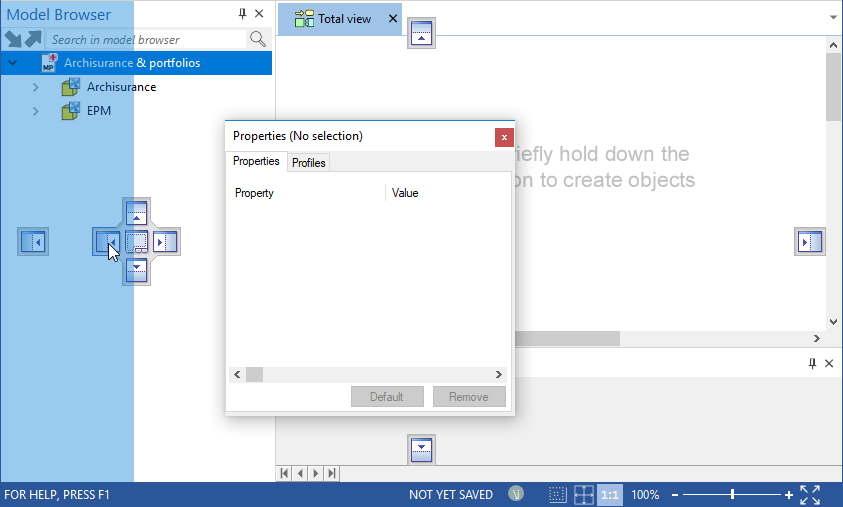The width and height of the screenshot is (843, 507).
Task: Click the fit-to-window icon in status bar
Action: tap(583, 495)
